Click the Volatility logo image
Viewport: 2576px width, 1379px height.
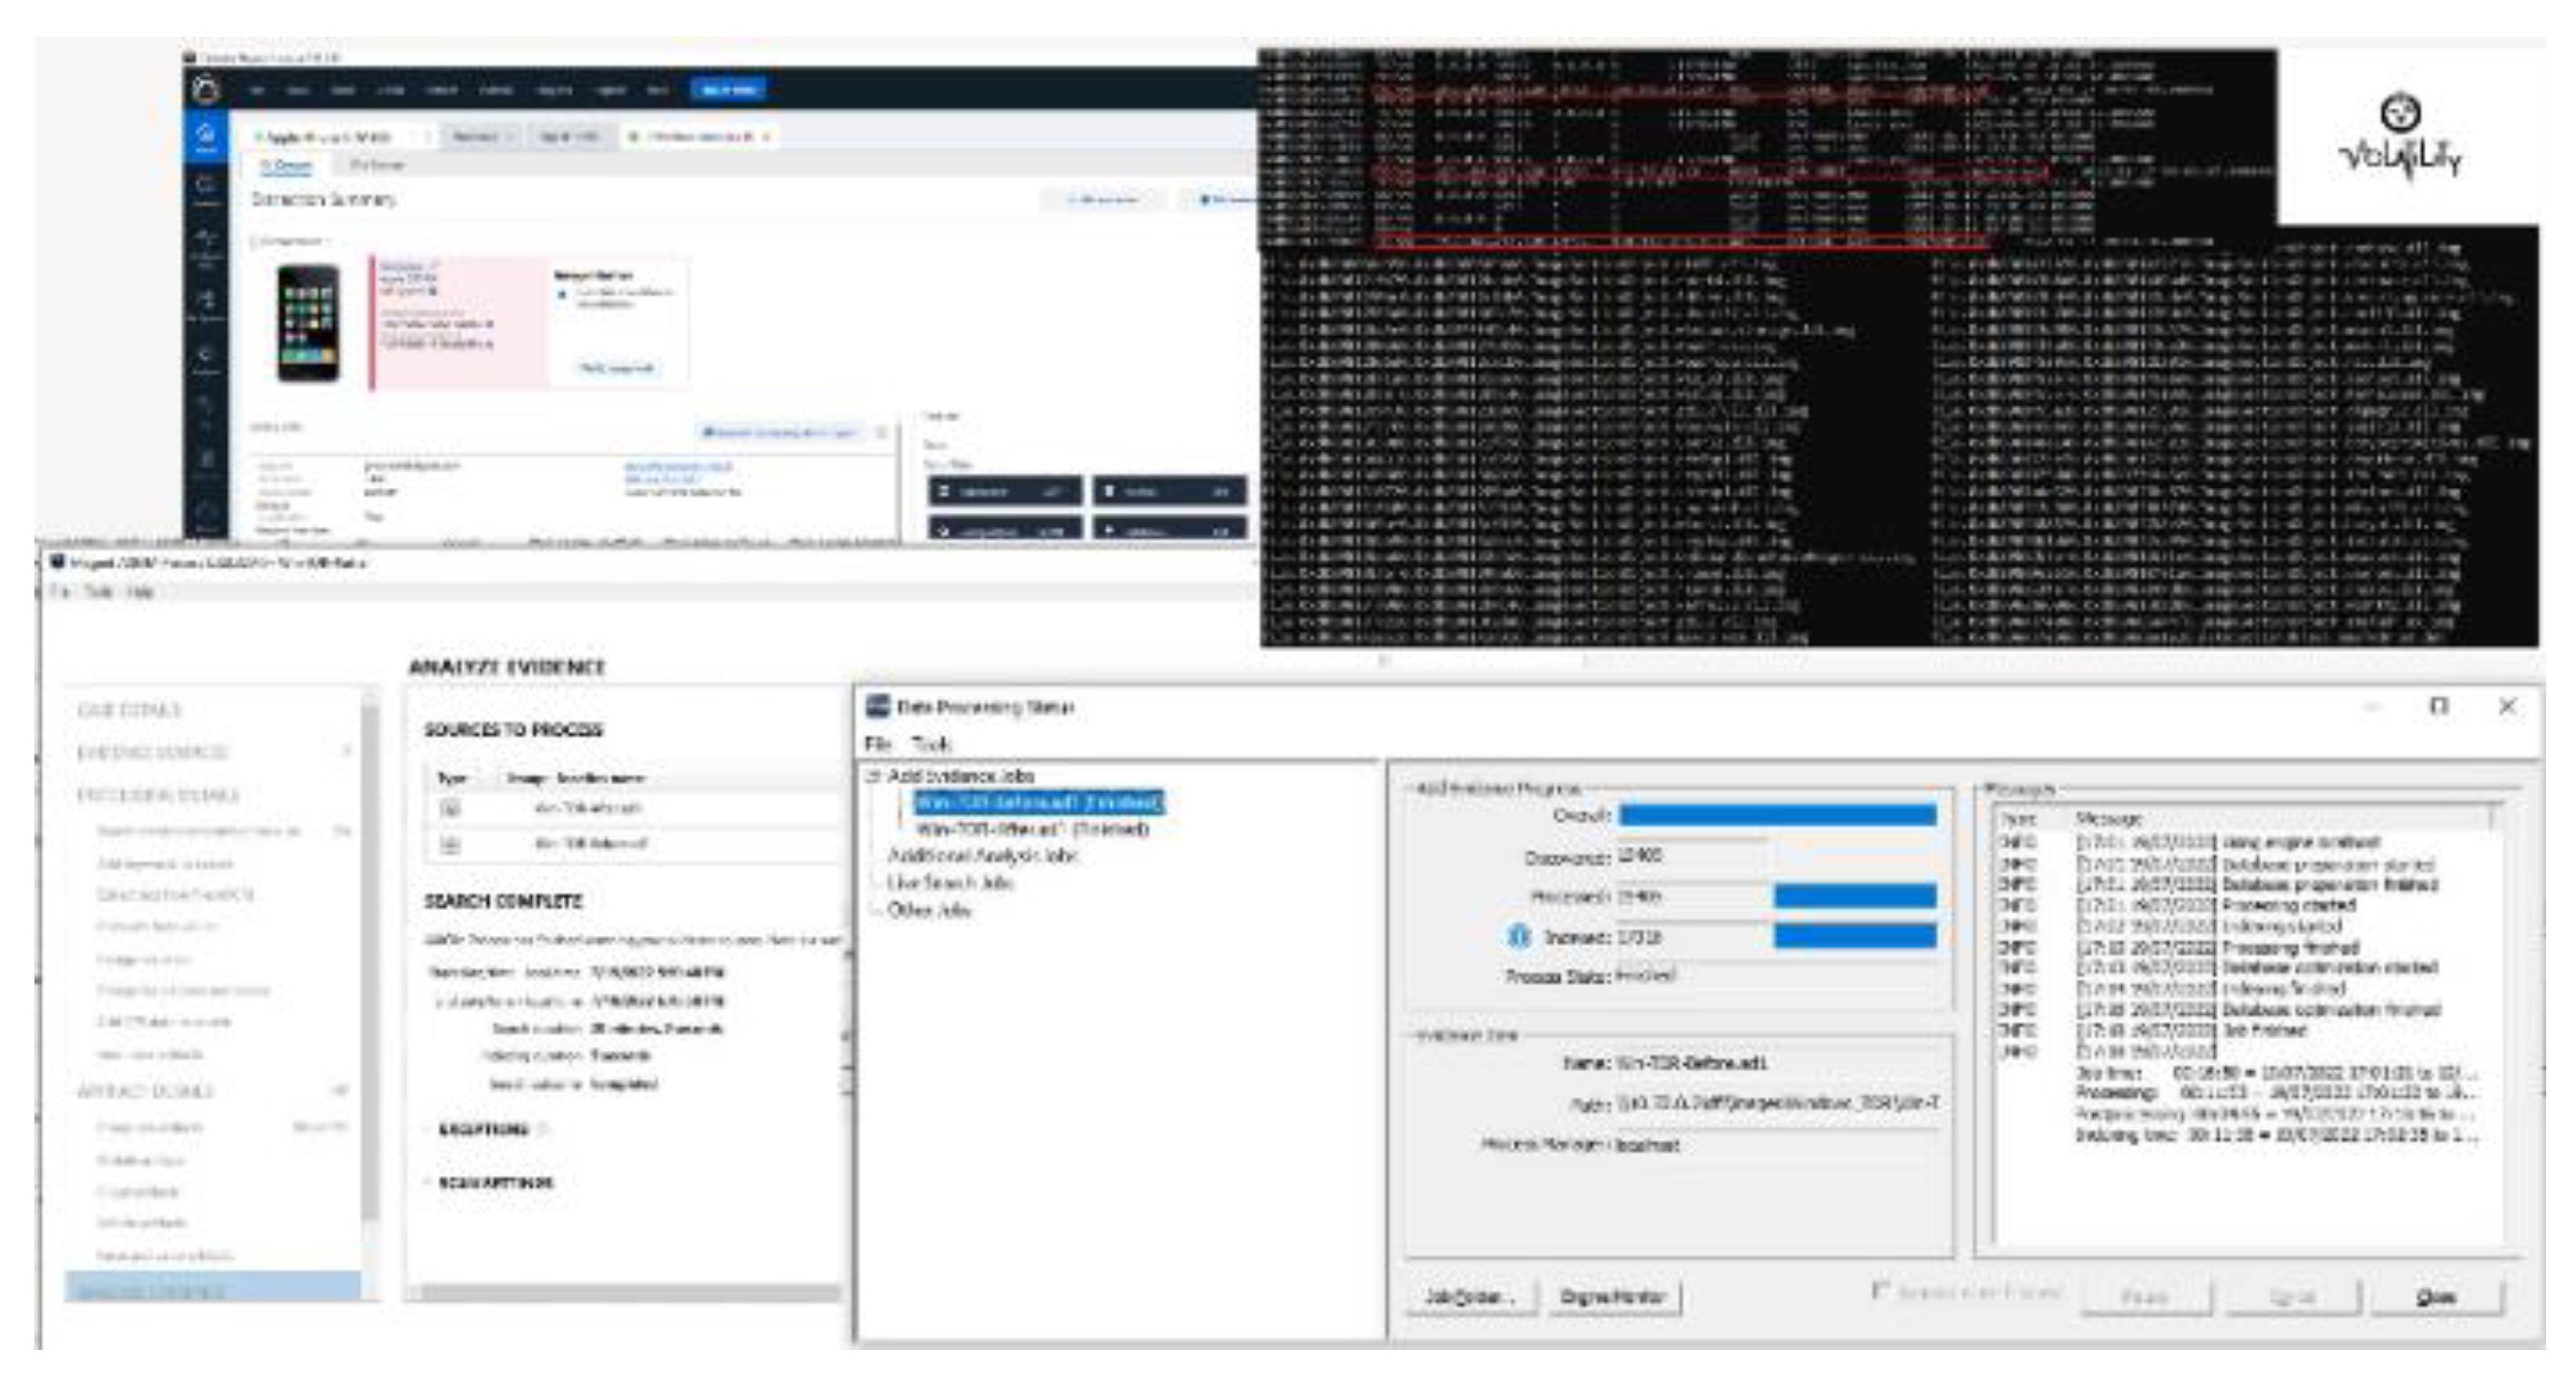[x=2400, y=135]
